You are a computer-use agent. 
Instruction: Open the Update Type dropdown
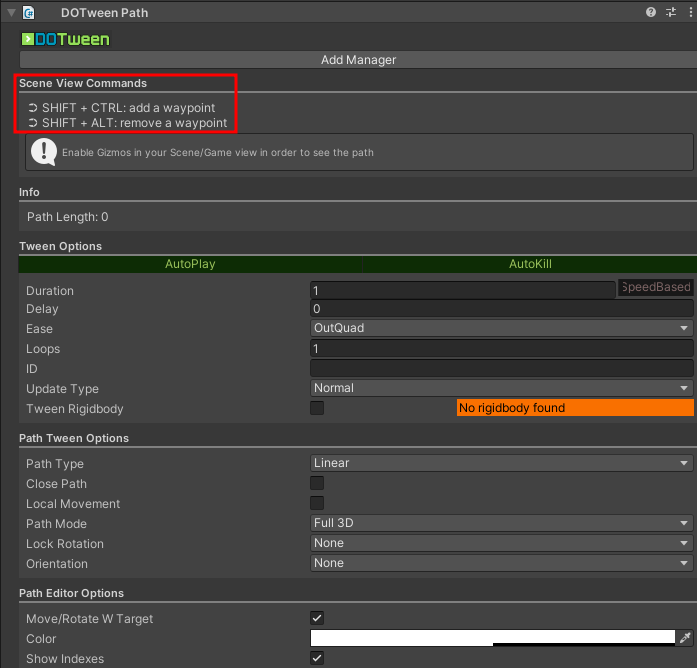coord(501,388)
